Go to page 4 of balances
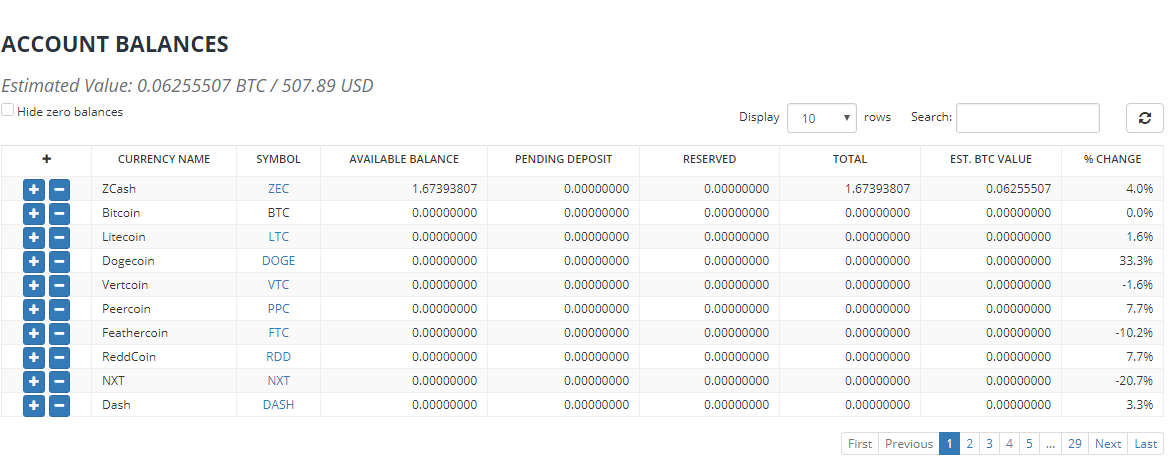Viewport: 1173px width, 473px height. (x=1009, y=444)
